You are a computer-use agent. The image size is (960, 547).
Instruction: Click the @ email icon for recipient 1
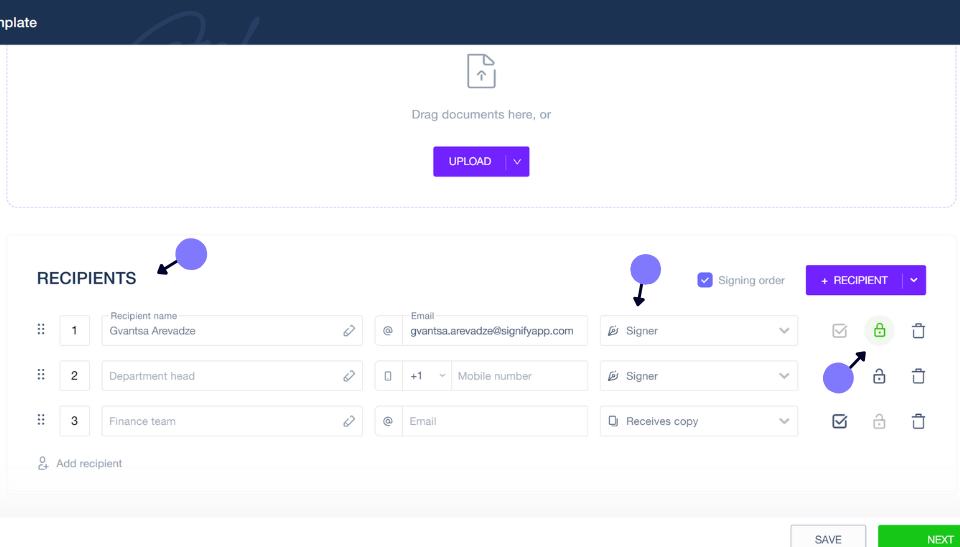pos(388,331)
